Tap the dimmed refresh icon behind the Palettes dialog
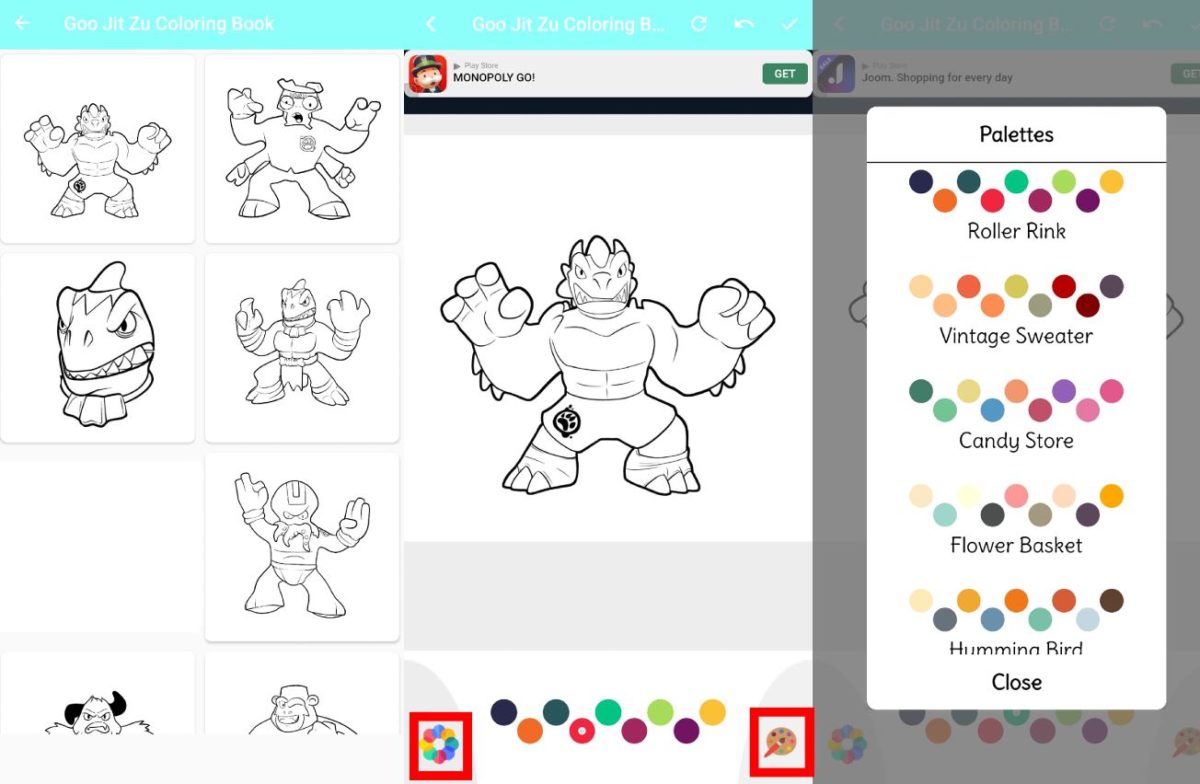Screen dimensions: 1200x784 tap(1107, 24)
